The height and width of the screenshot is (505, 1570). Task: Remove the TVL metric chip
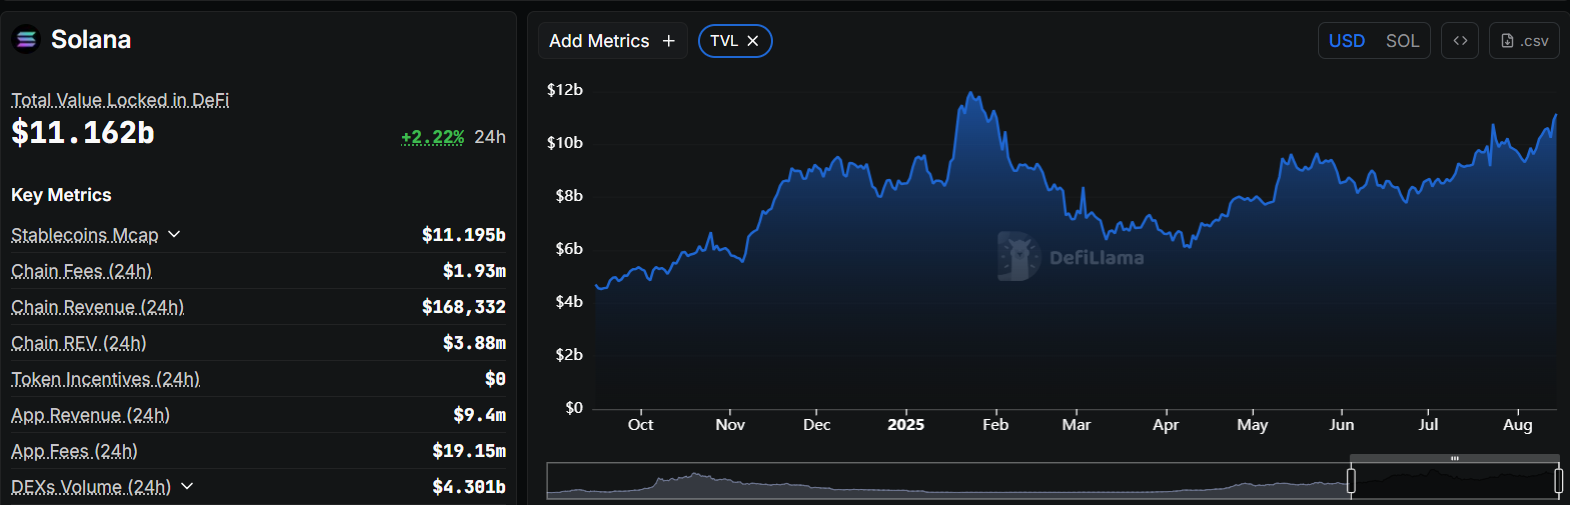(753, 41)
